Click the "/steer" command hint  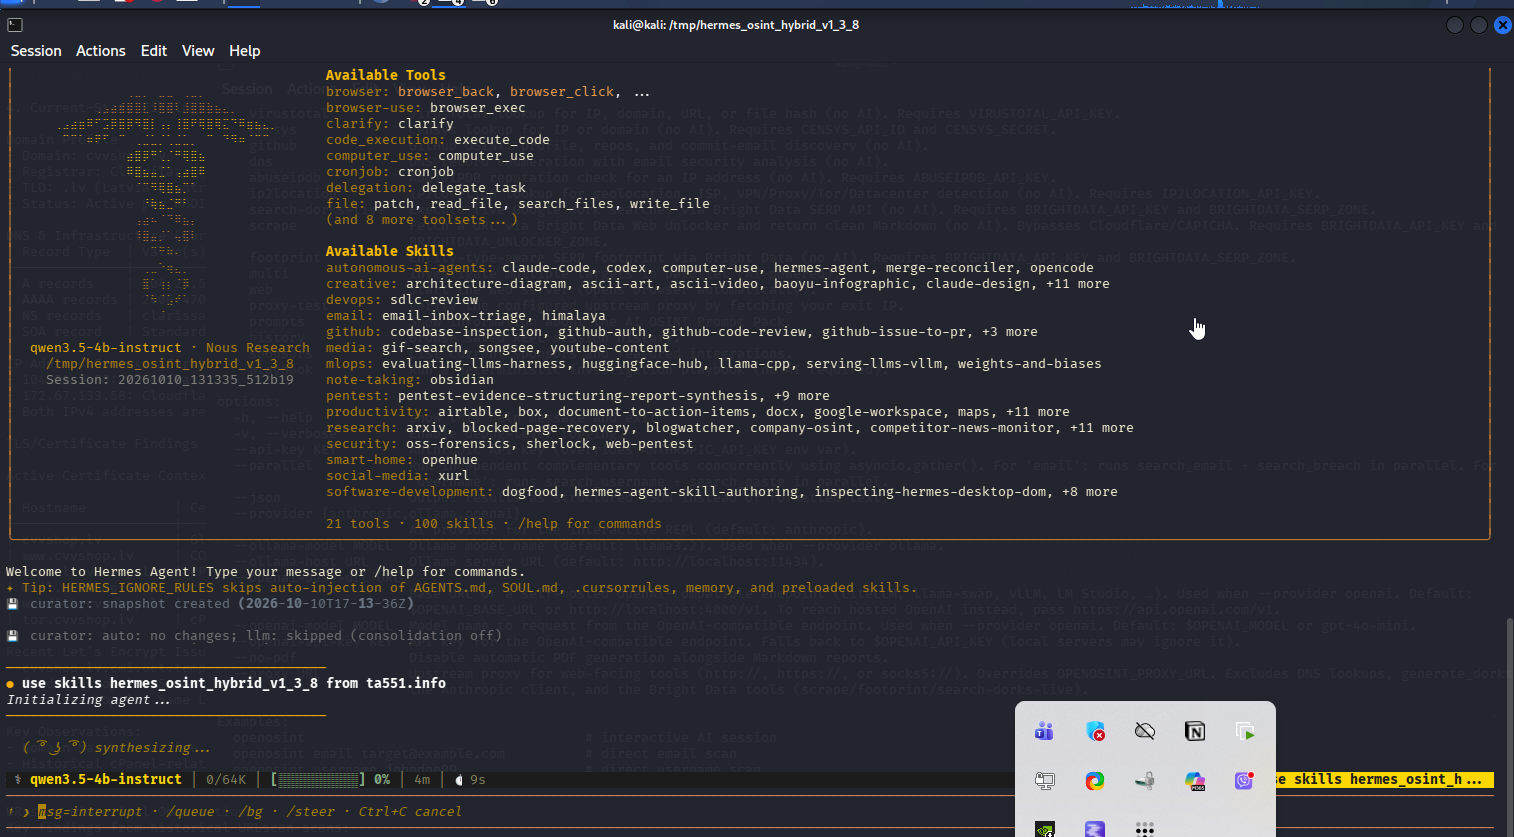click(310, 812)
